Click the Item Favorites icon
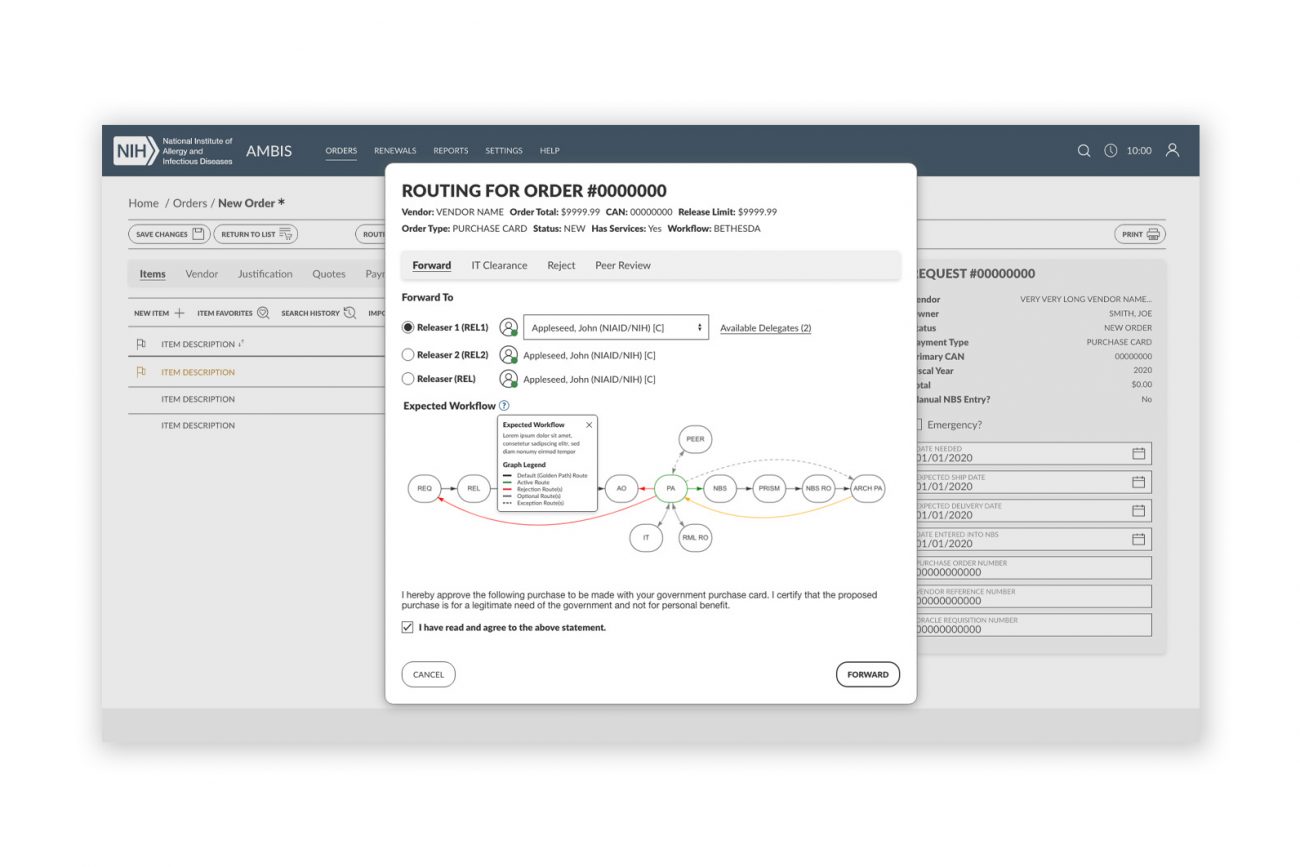The height and width of the screenshot is (867, 1300). [263, 313]
